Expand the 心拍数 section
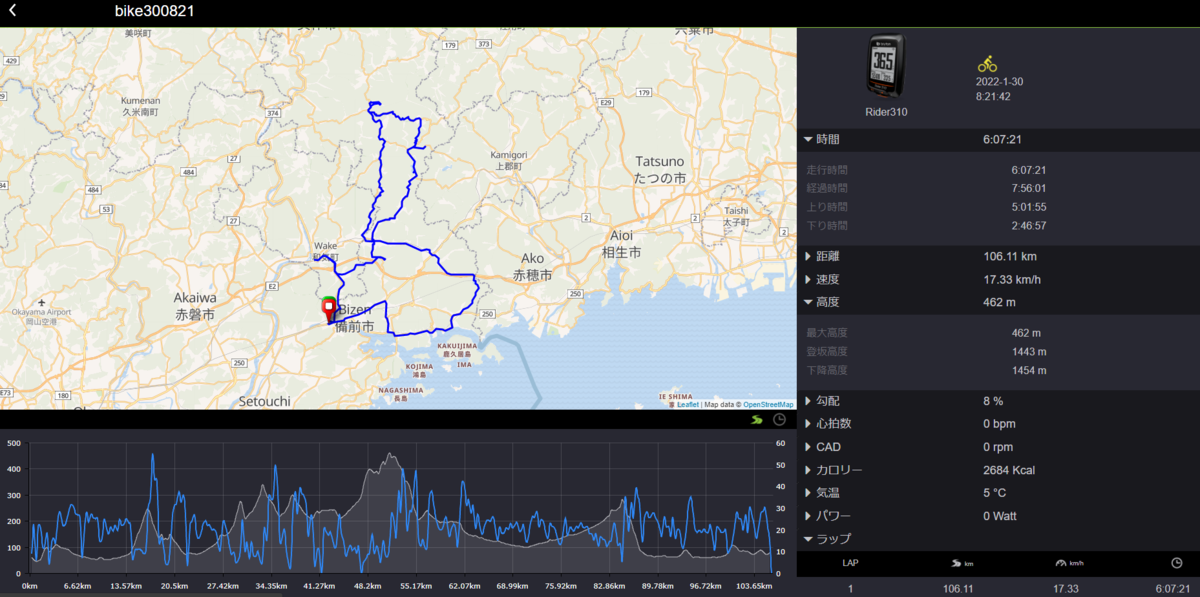This screenshot has height=597, width=1200. [x=808, y=424]
